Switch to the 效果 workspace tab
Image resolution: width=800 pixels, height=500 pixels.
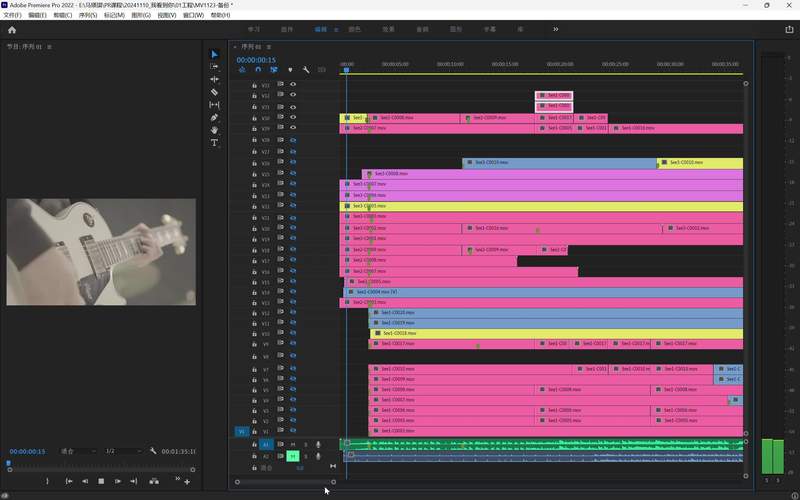click(388, 30)
